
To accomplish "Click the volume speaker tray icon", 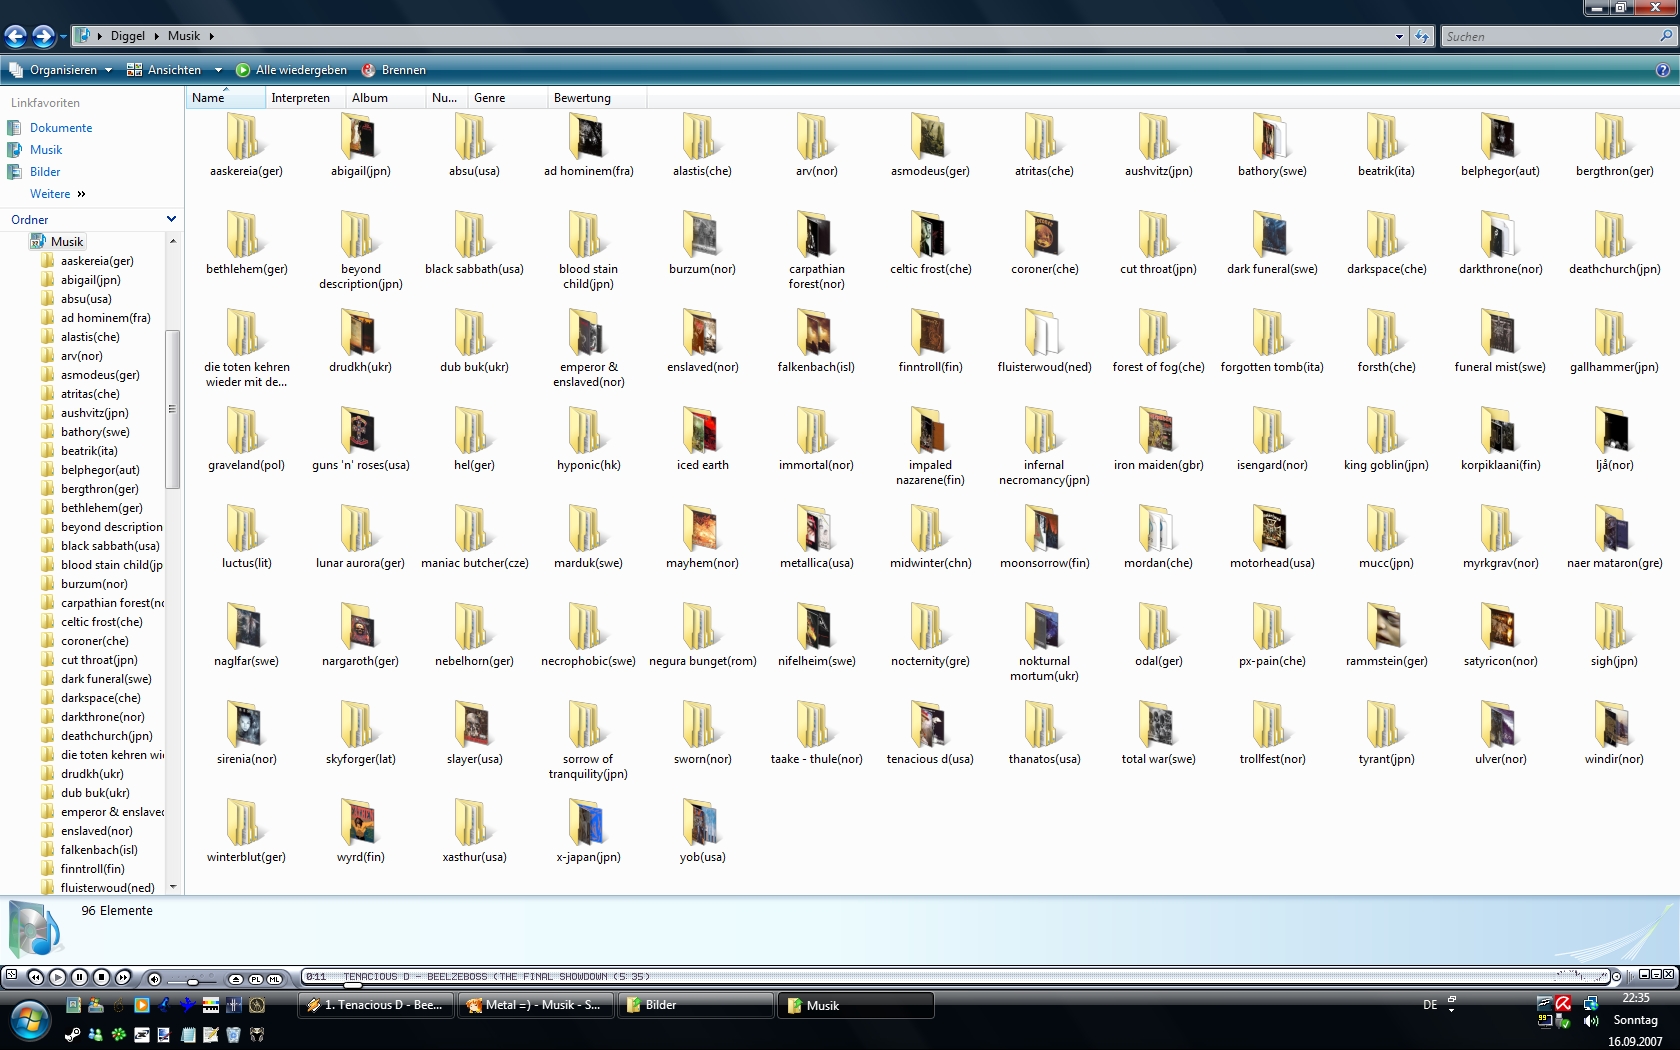I will tap(1590, 1021).
